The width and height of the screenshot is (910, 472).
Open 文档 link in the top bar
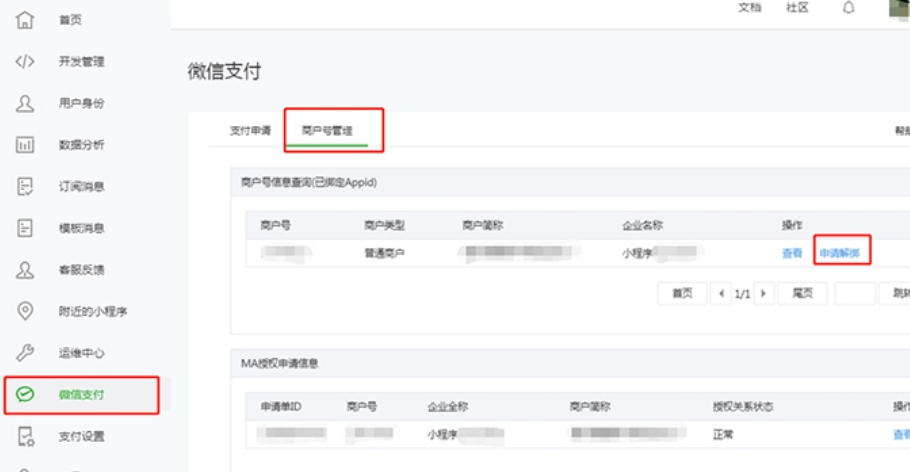749,8
